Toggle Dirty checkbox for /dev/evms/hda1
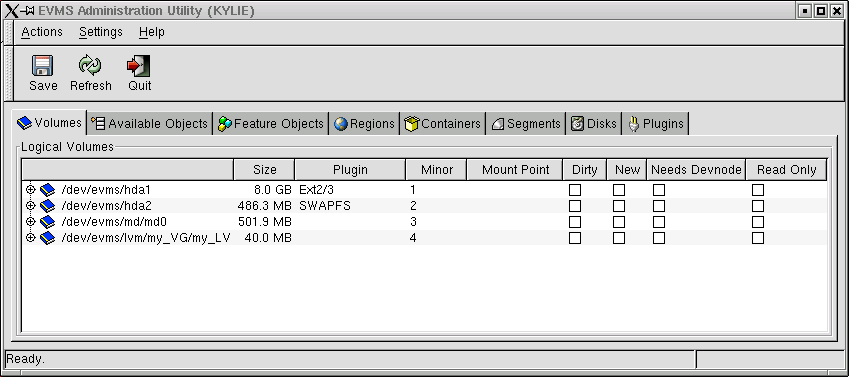Screen dimensions: 849x377 [x=574, y=190]
